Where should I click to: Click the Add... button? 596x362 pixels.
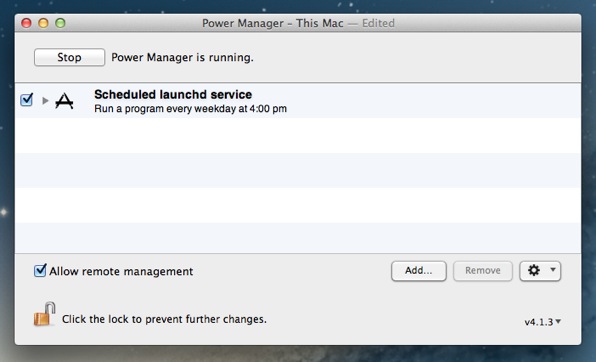tap(418, 271)
